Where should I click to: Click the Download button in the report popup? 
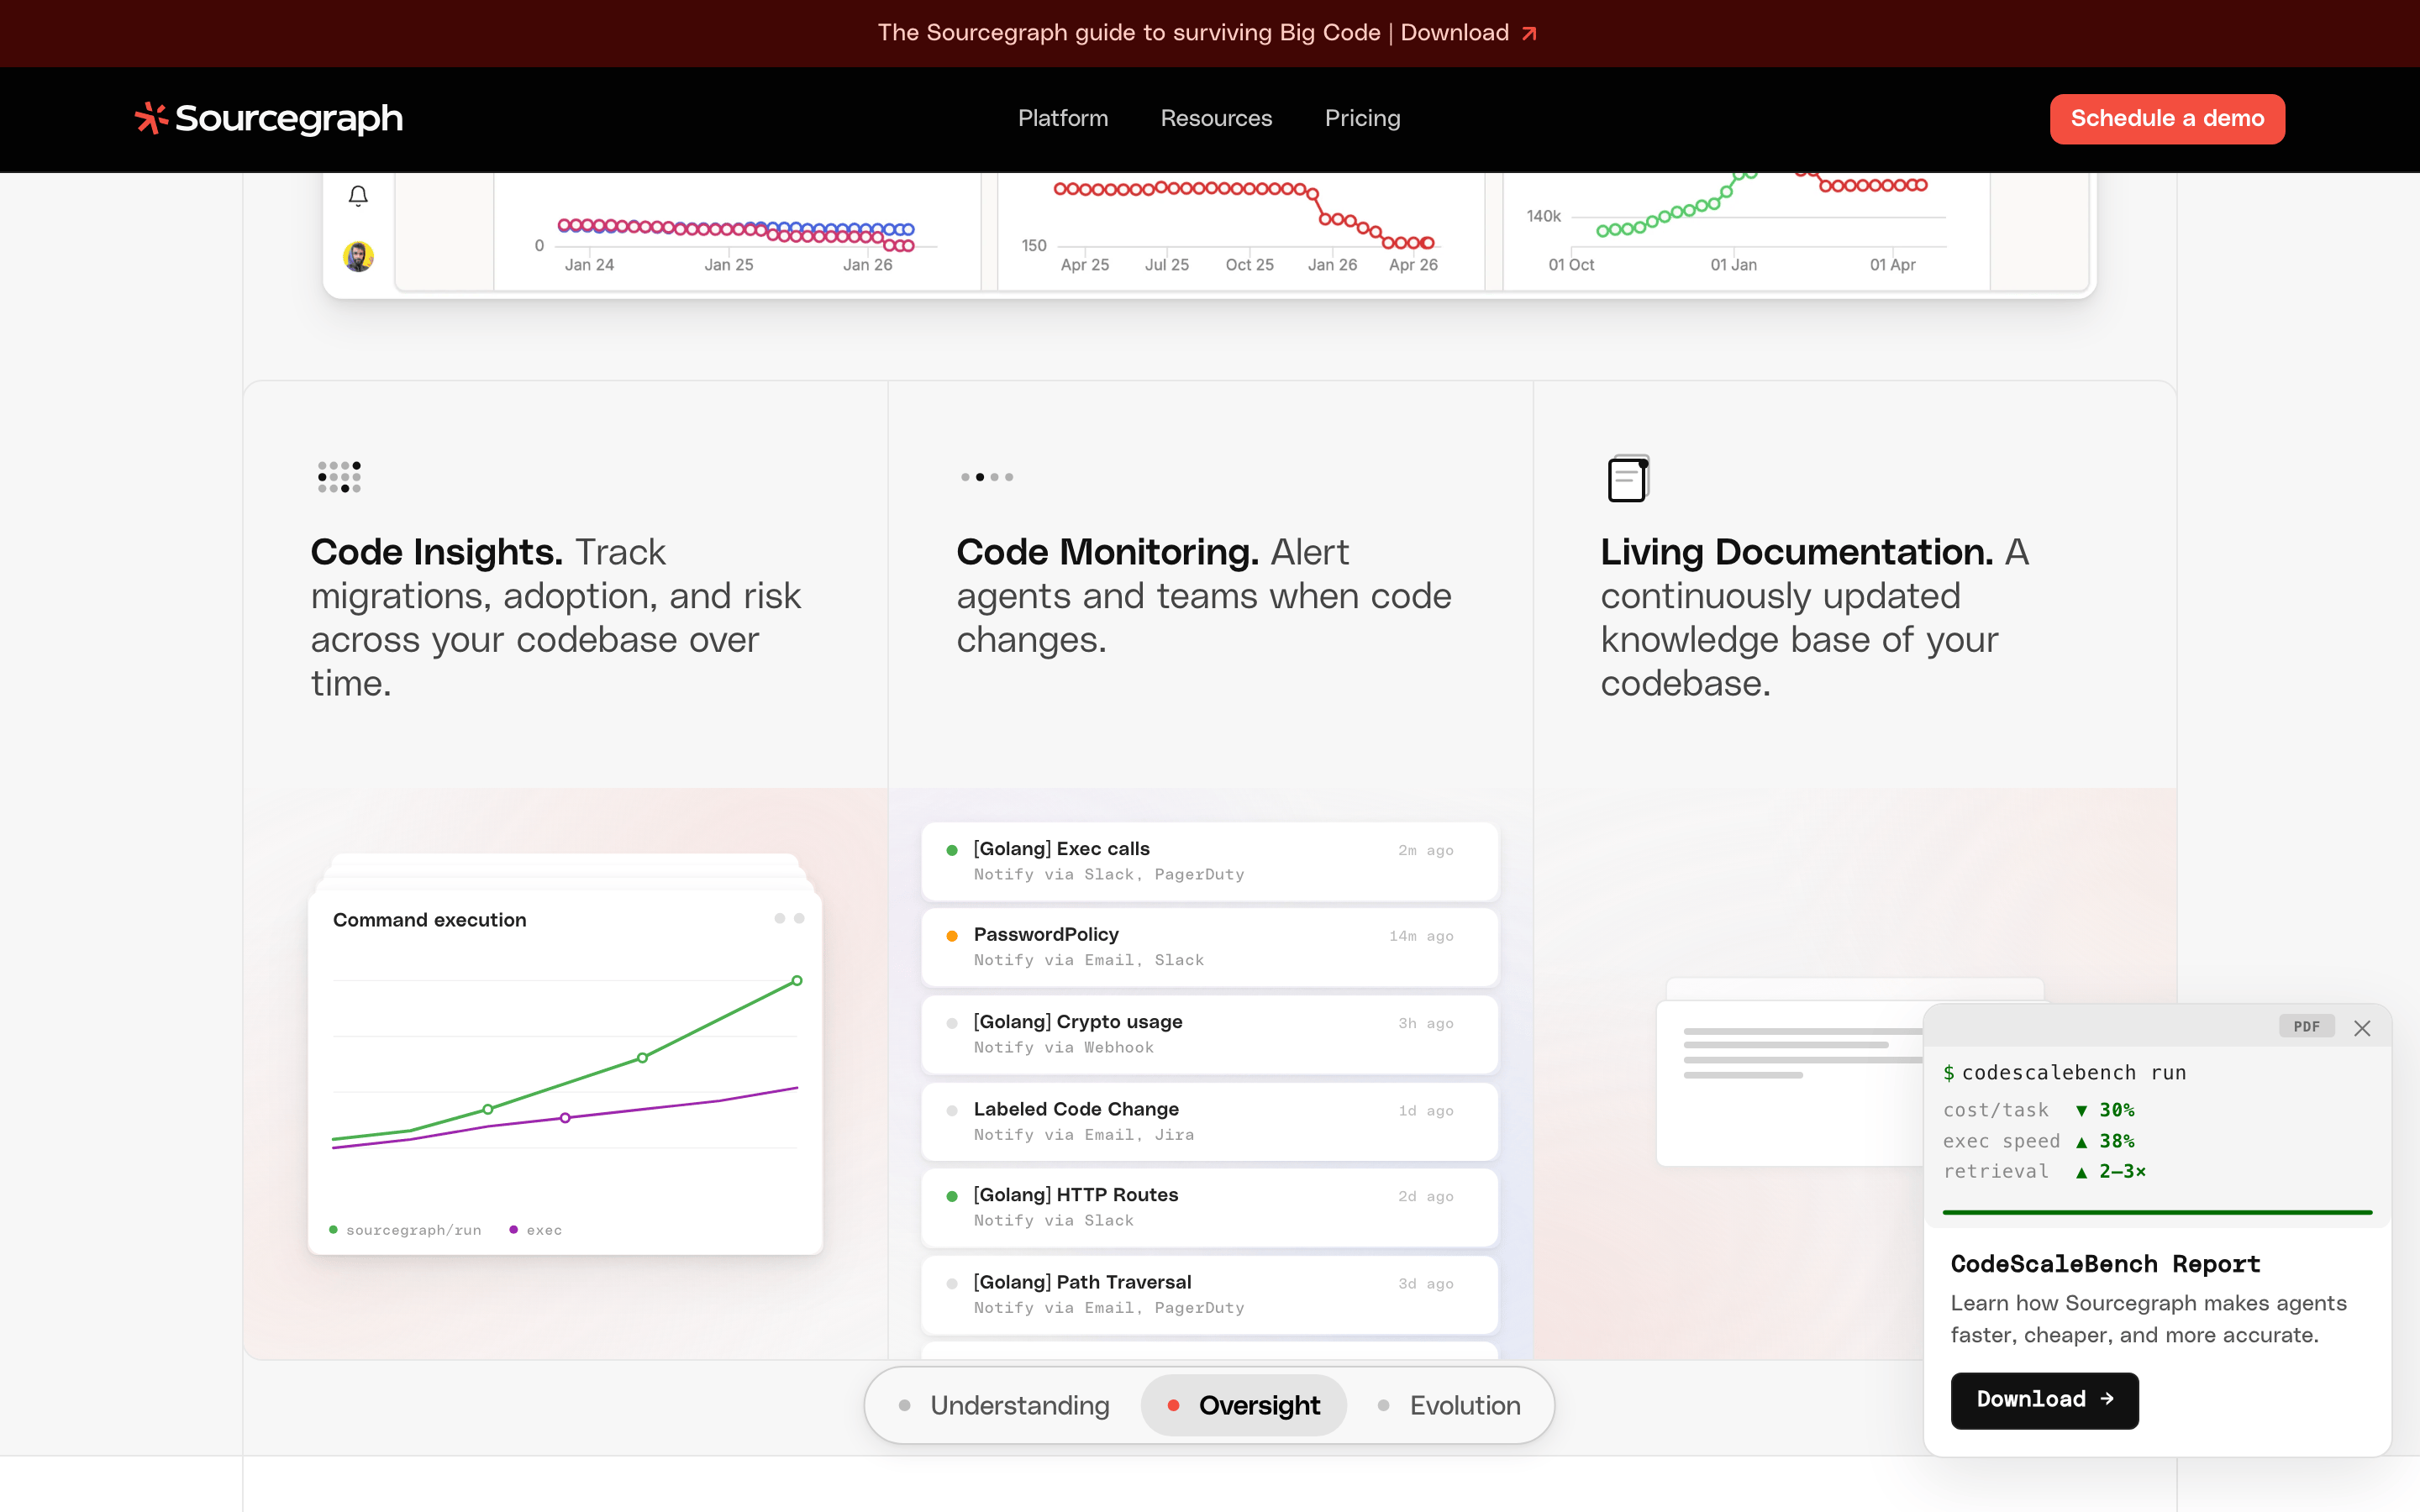pos(2044,1400)
